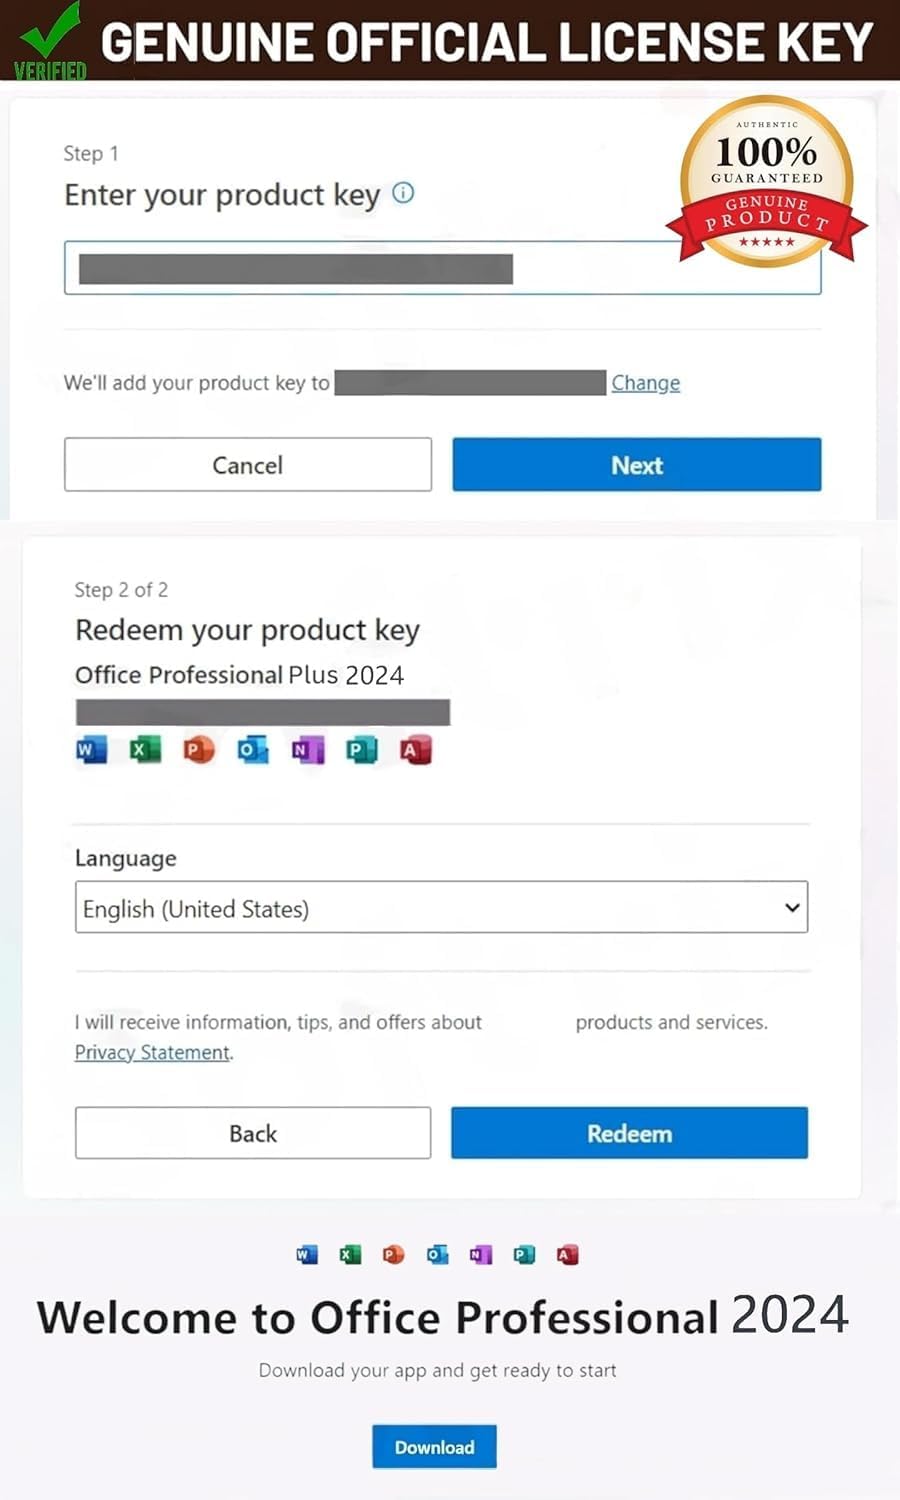Click the small Word icon above Welcome heading
Screen dimensions: 900x1500
coord(307,1254)
